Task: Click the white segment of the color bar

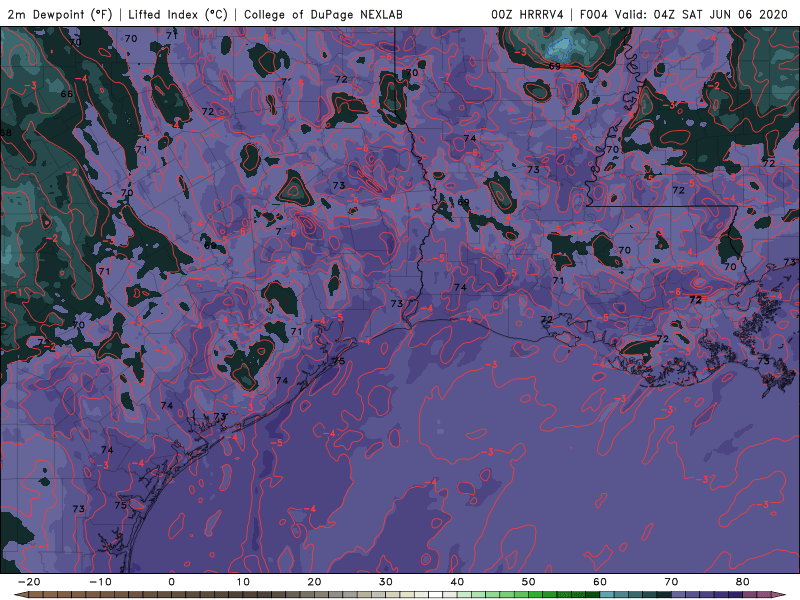Action: coord(436,595)
